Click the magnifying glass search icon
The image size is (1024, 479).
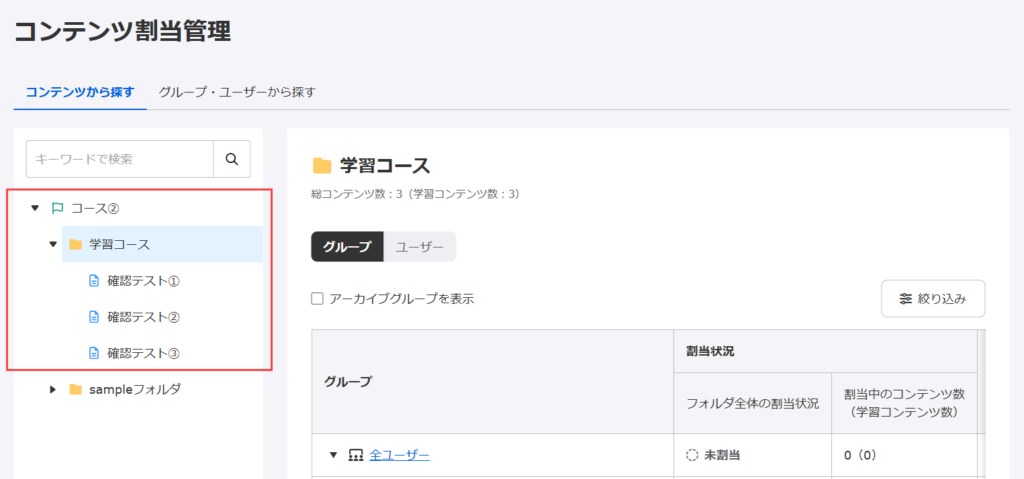coord(232,159)
